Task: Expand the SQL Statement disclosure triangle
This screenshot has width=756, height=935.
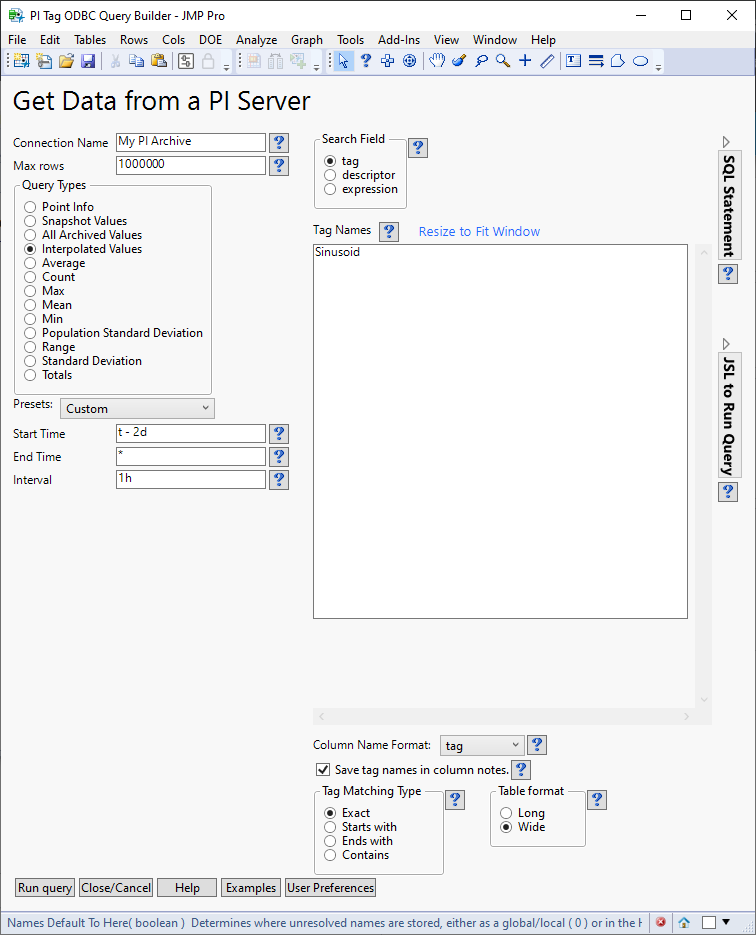Action: point(726,142)
